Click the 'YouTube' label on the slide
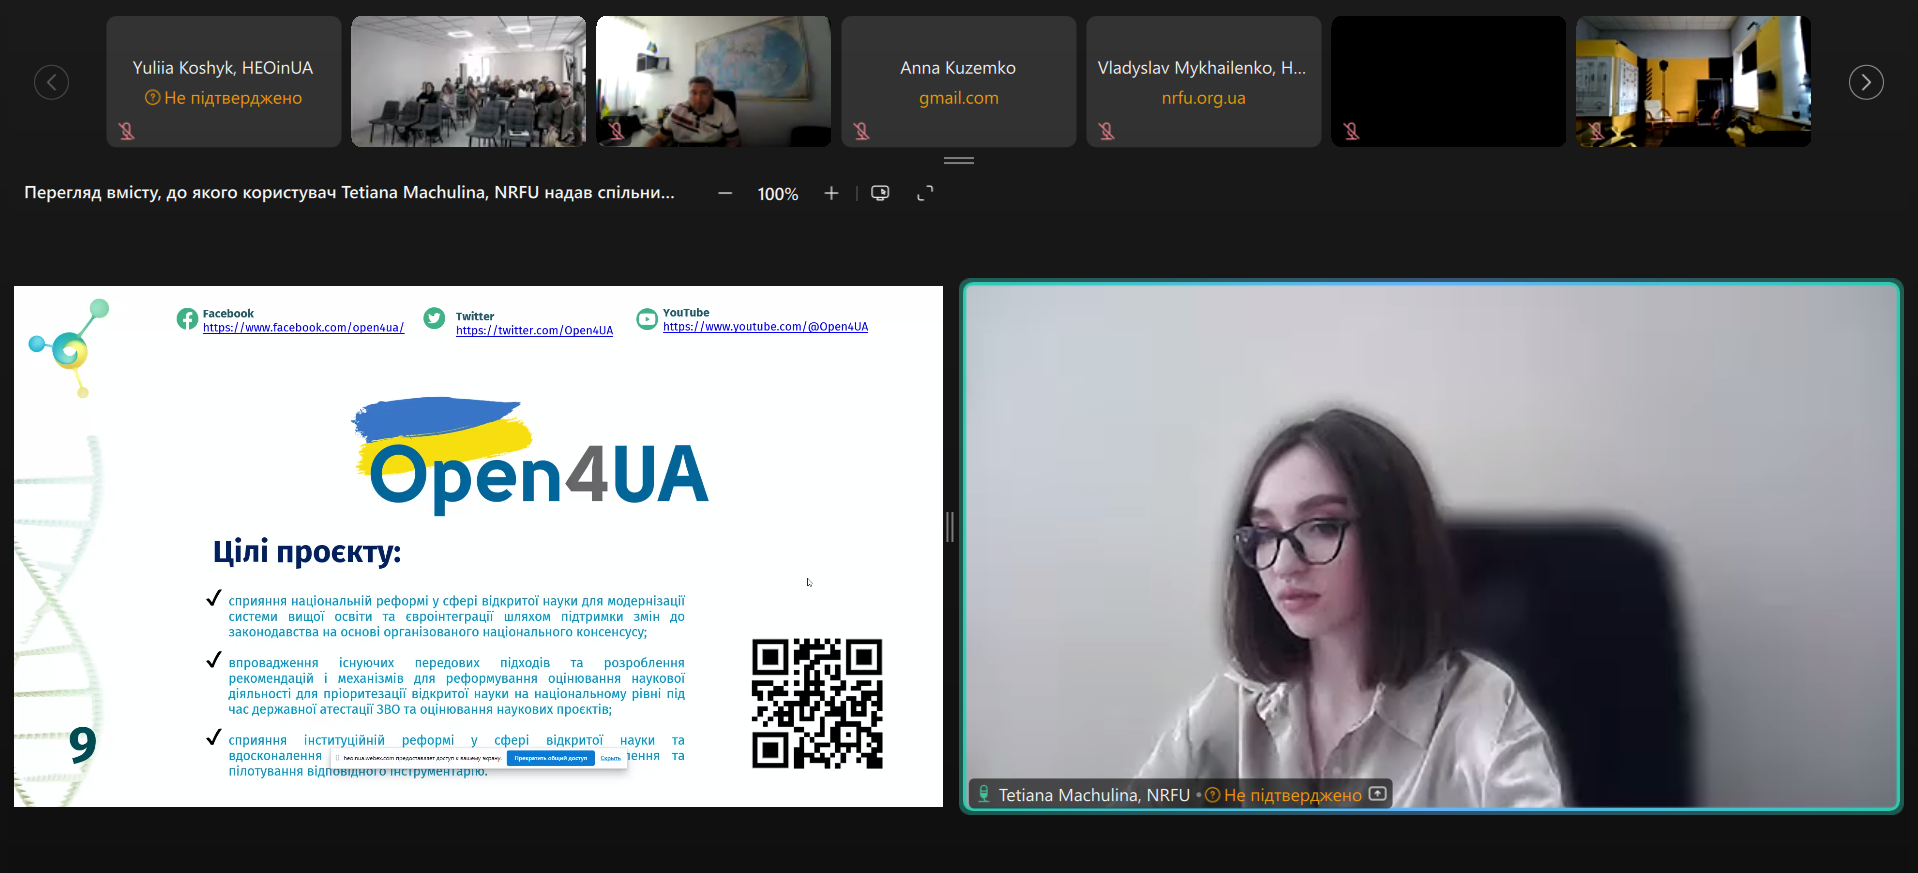This screenshot has width=1918, height=873. pos(686,313)
